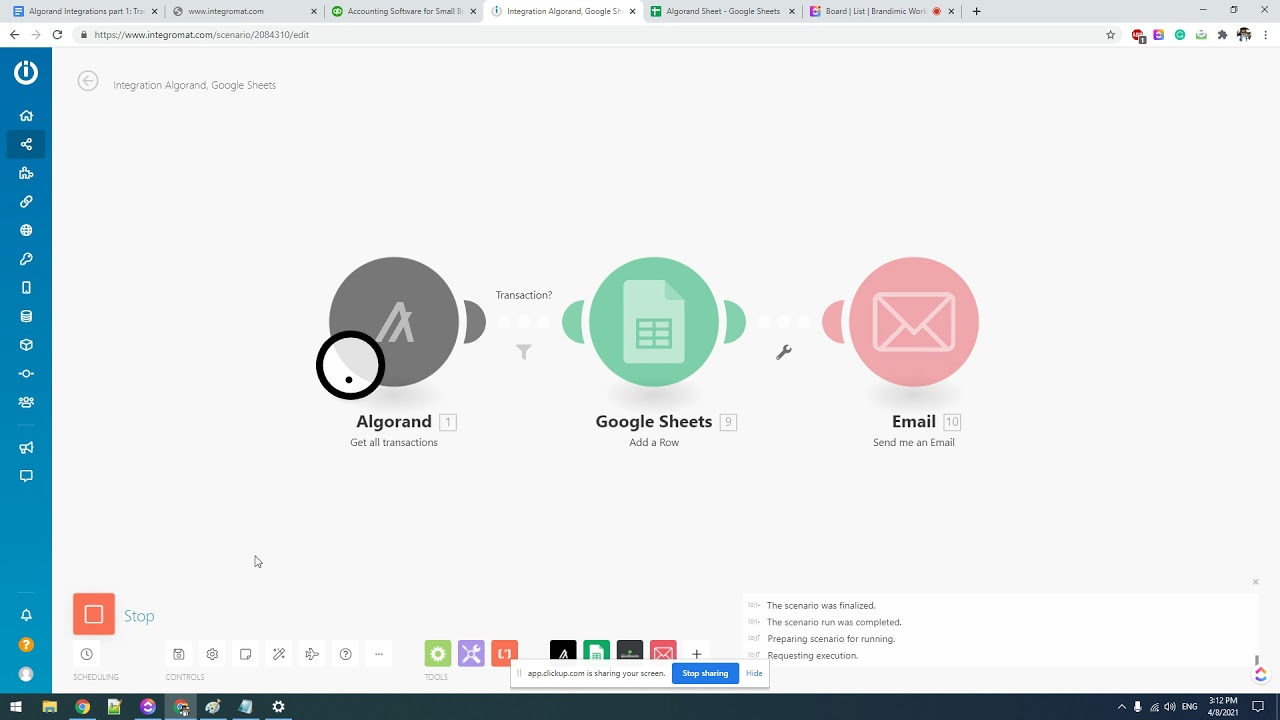Open the Controls help question icon
This screenshot has height=720, width=1280.
click(x=346, y=654)
